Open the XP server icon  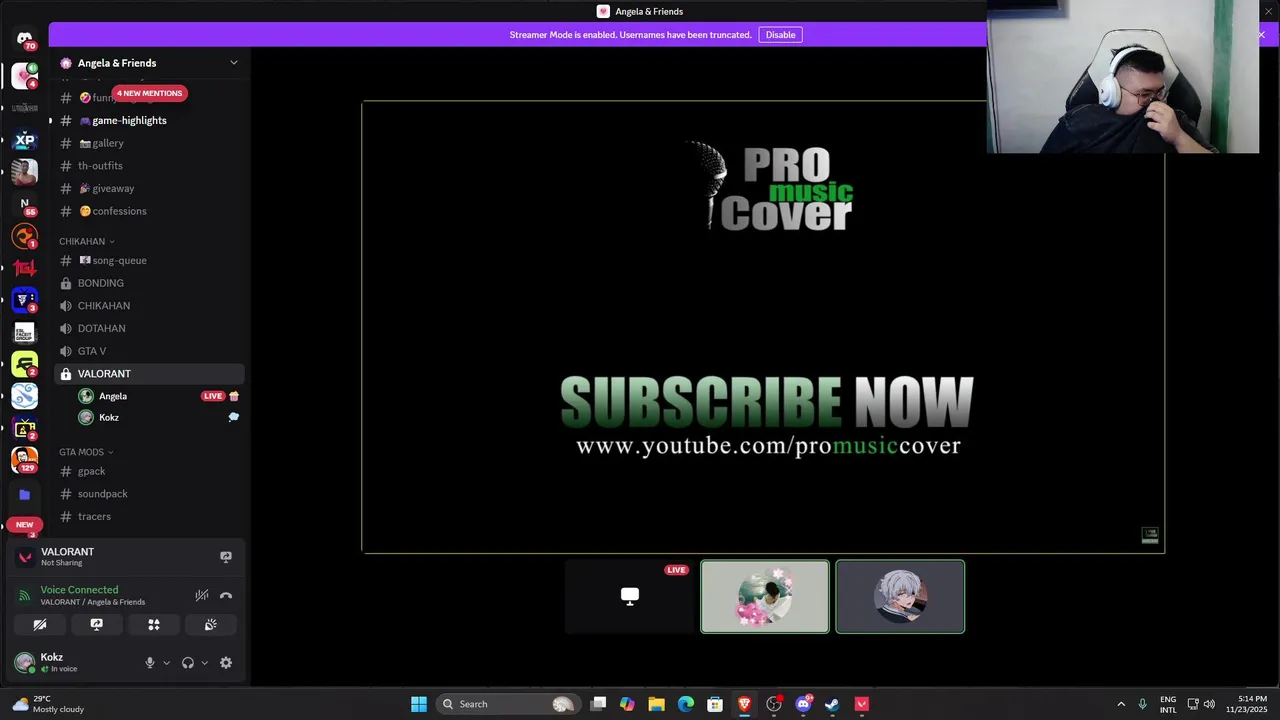coord(25,140)
